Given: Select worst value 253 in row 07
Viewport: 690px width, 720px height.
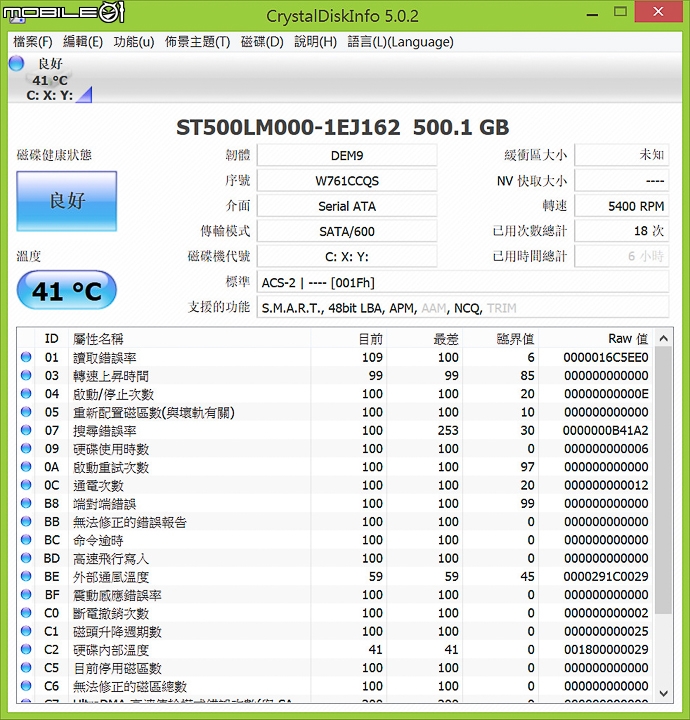Looking at the screenshot, I should pos(448,430).
